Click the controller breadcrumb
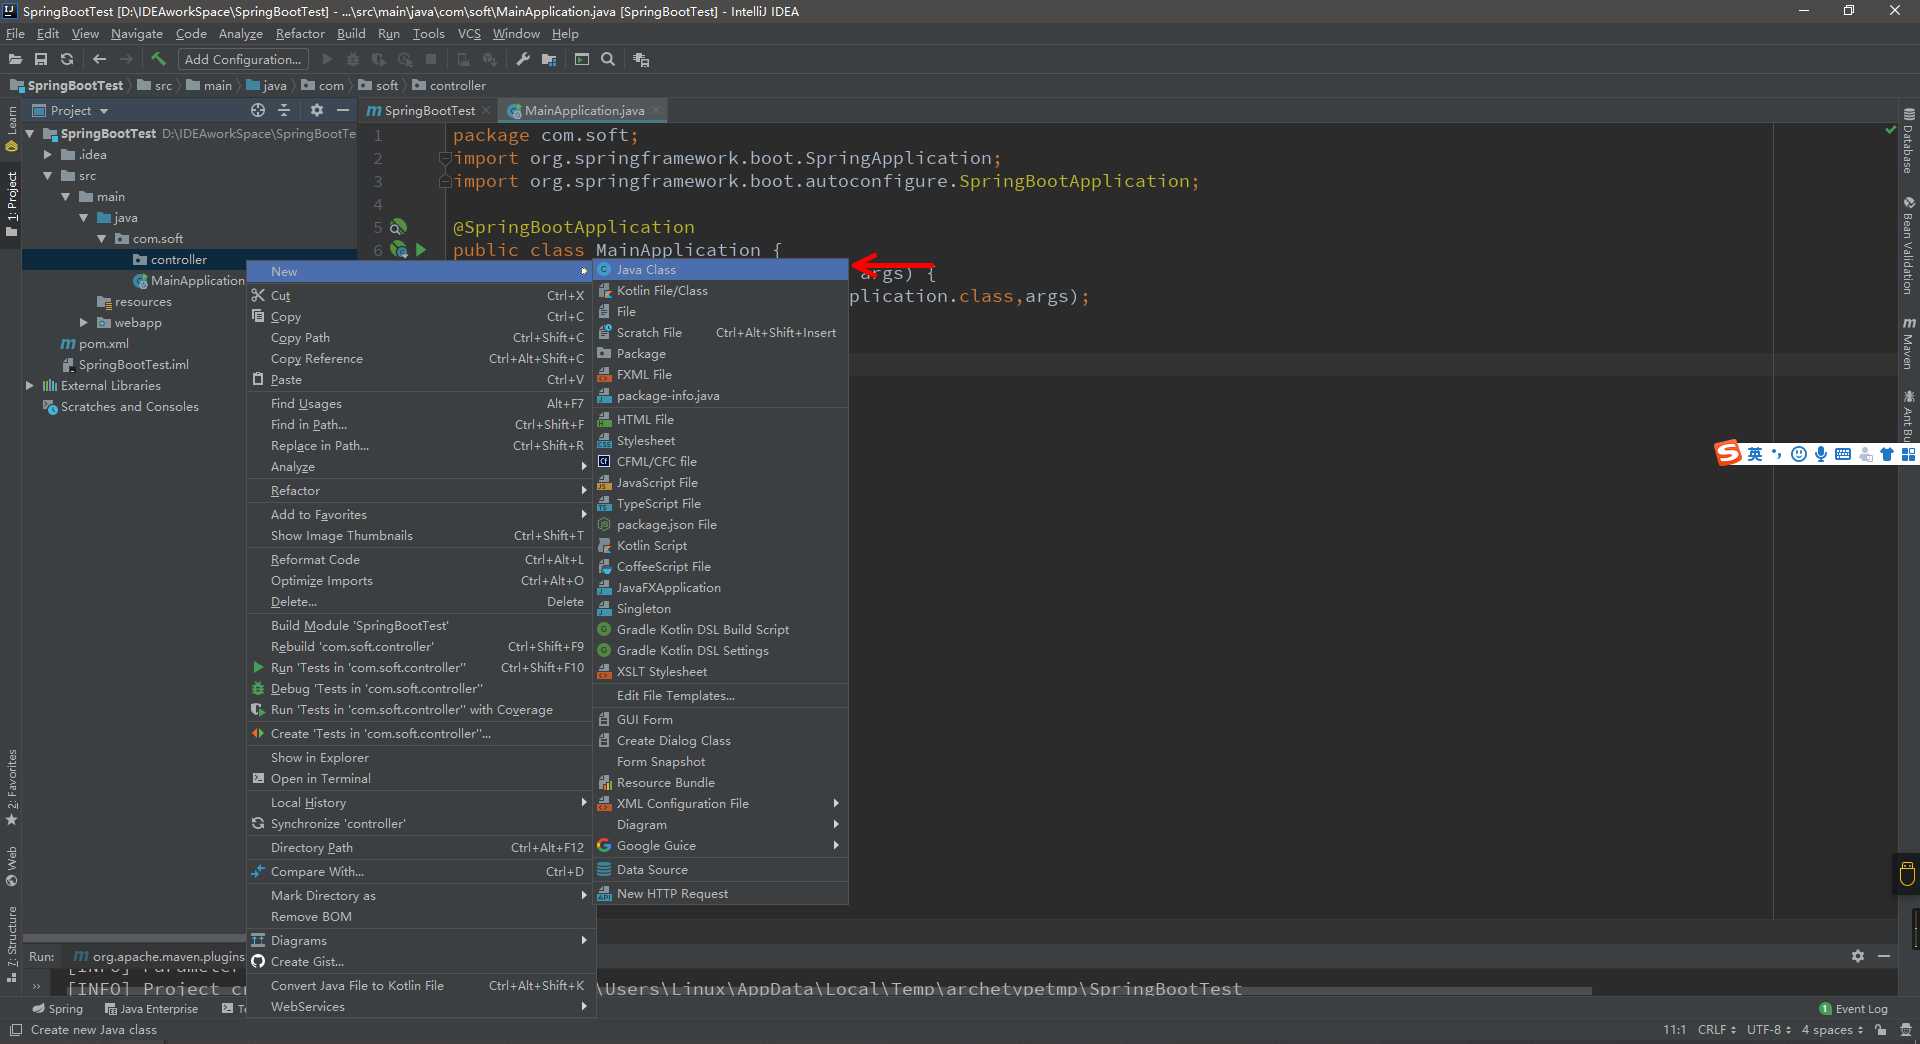This screenshot has height=1044, width=1920. 449,85
